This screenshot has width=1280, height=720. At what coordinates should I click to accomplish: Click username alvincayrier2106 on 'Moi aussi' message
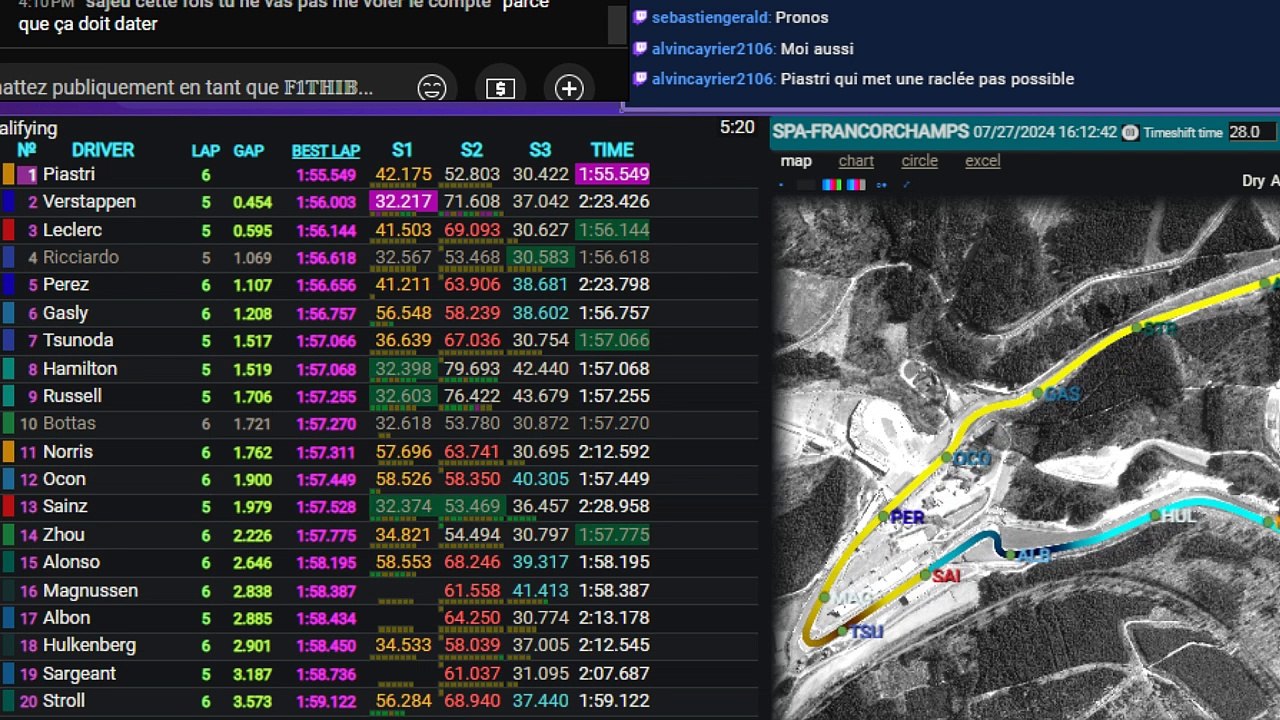pos(712,48)
